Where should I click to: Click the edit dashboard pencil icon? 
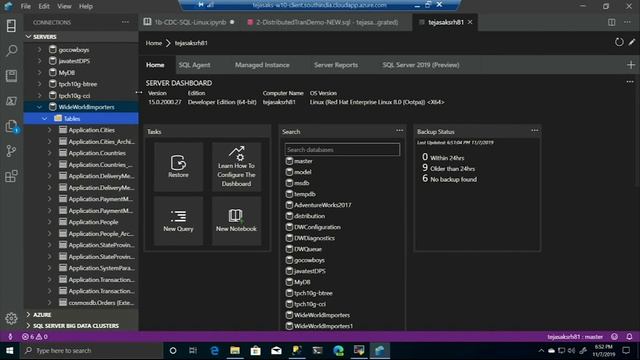point(632,42)
